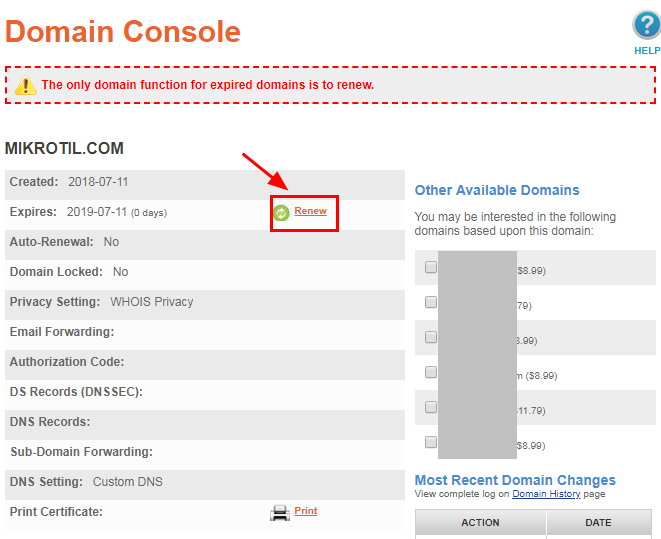Click the Email Forwarding row label
Viewport: 661px width, 539px height.
(x=62, y=332)
